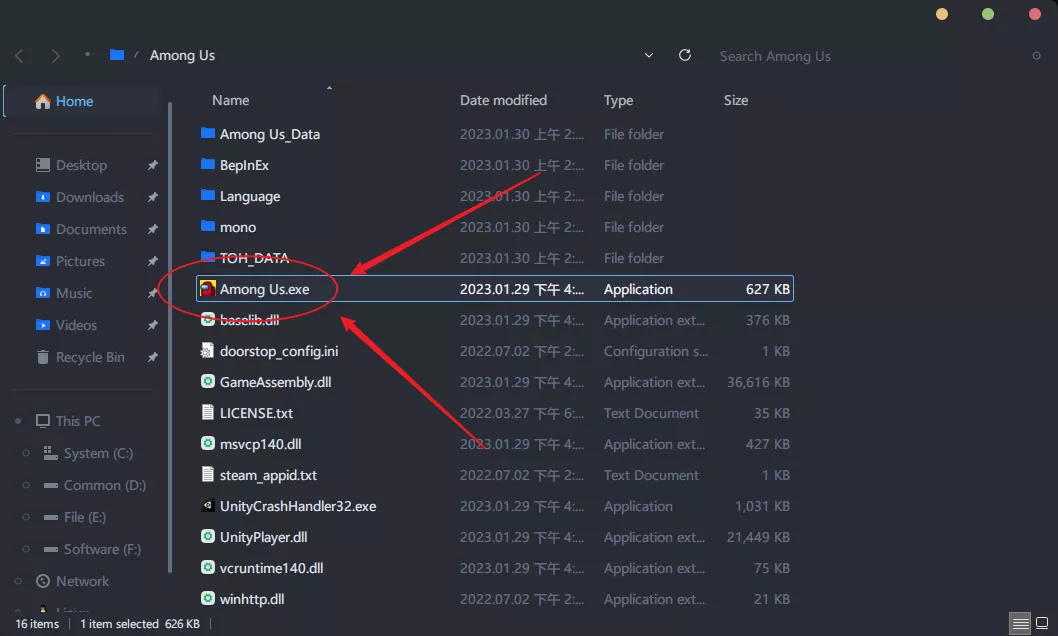Open the address bar history dropdown
The height and width of the screenshot is (636, 1058).
649,56
